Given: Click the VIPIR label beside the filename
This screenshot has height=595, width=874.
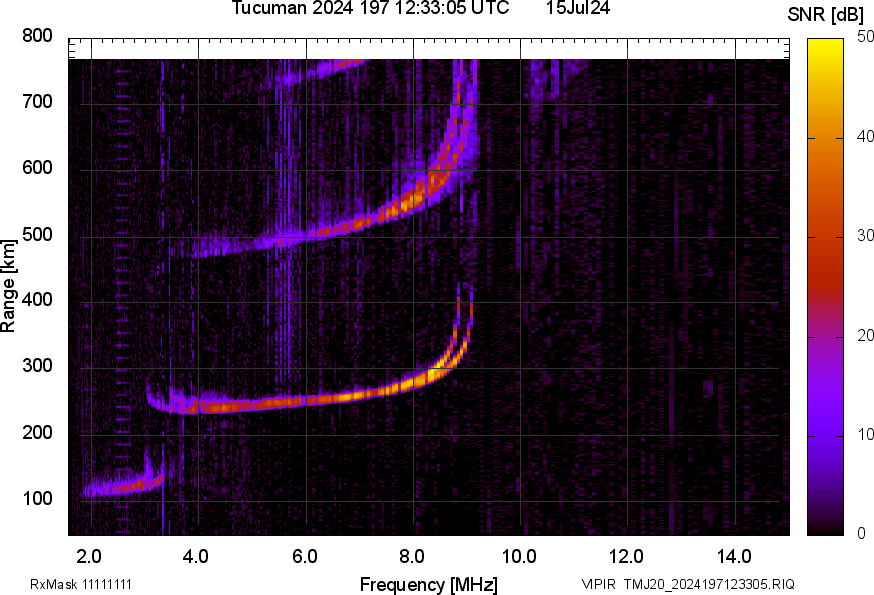Looking at the screenshot, I should pos(599,584).
